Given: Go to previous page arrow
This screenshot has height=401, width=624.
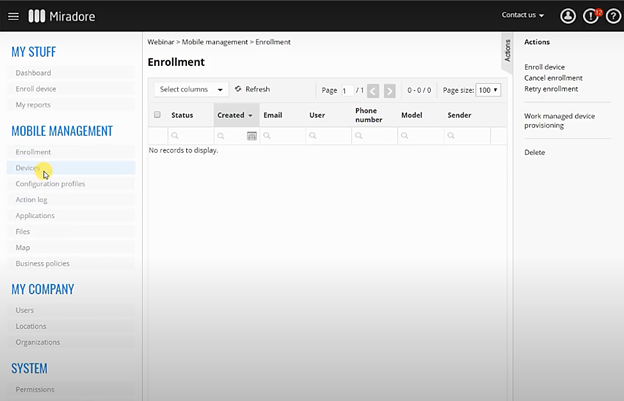Looking at the screenshot, I should coord(373,90).
